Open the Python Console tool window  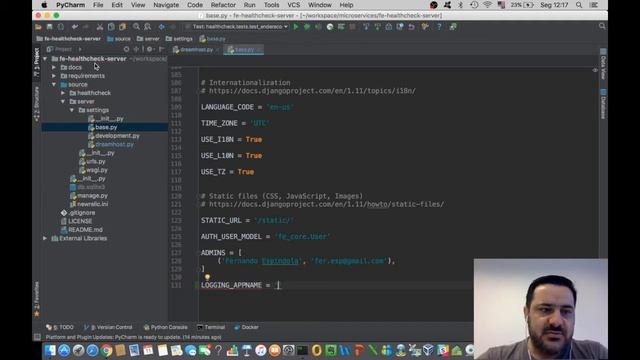point(165,327)
